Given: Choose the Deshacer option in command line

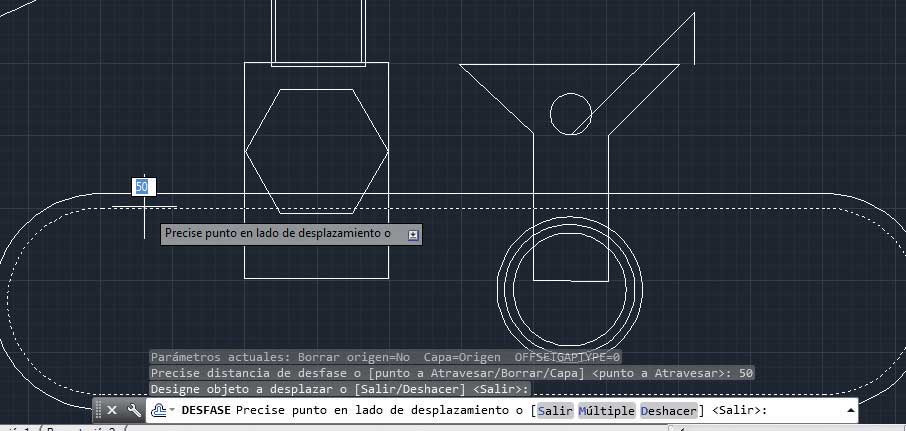Looking at the screenshot, I should 668,410.
